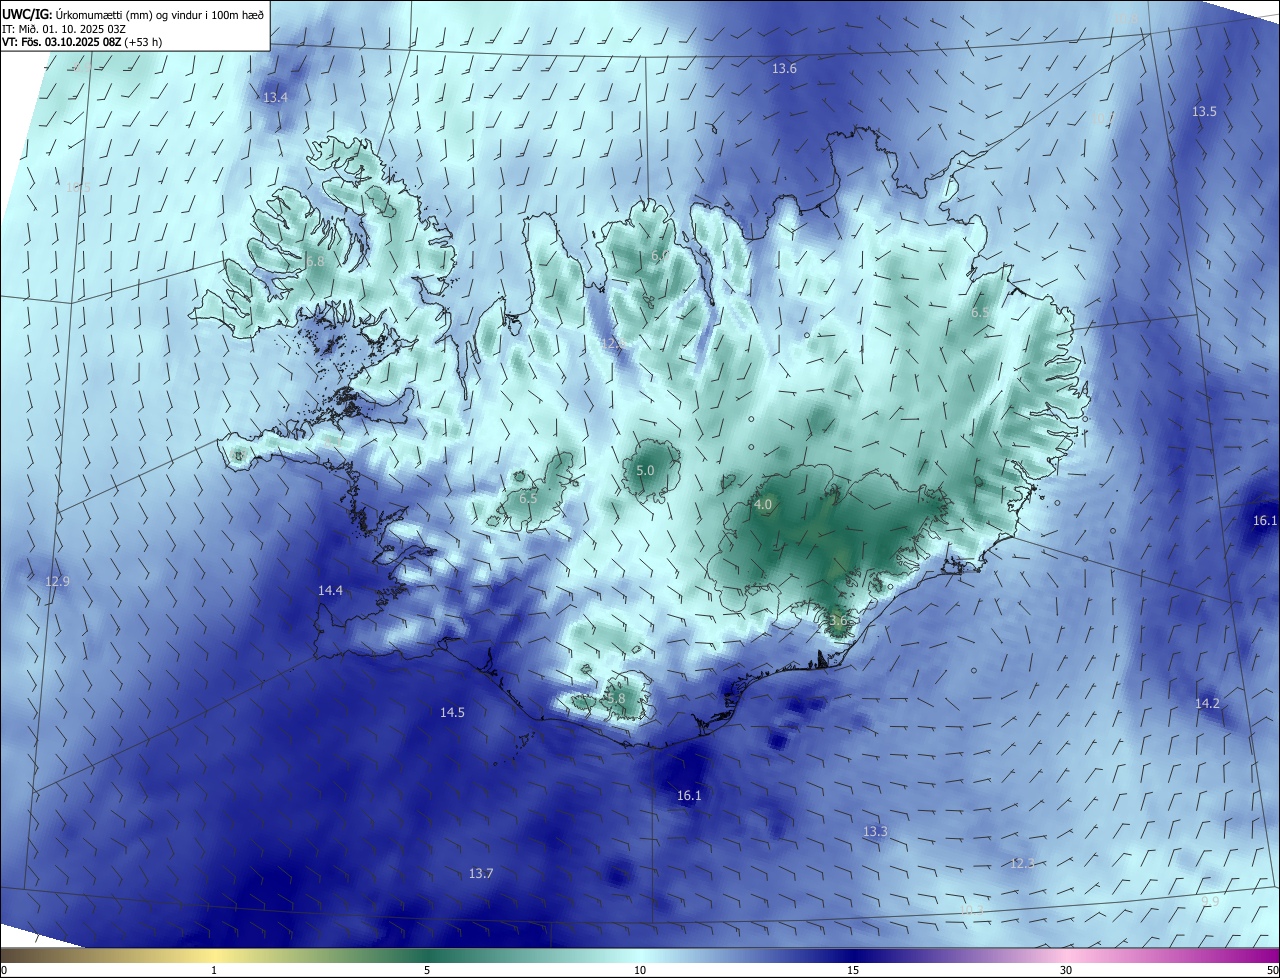Click the '6.8' value over the Westfjords
The width and height of the screenshot is (1280, 978).
315,261
